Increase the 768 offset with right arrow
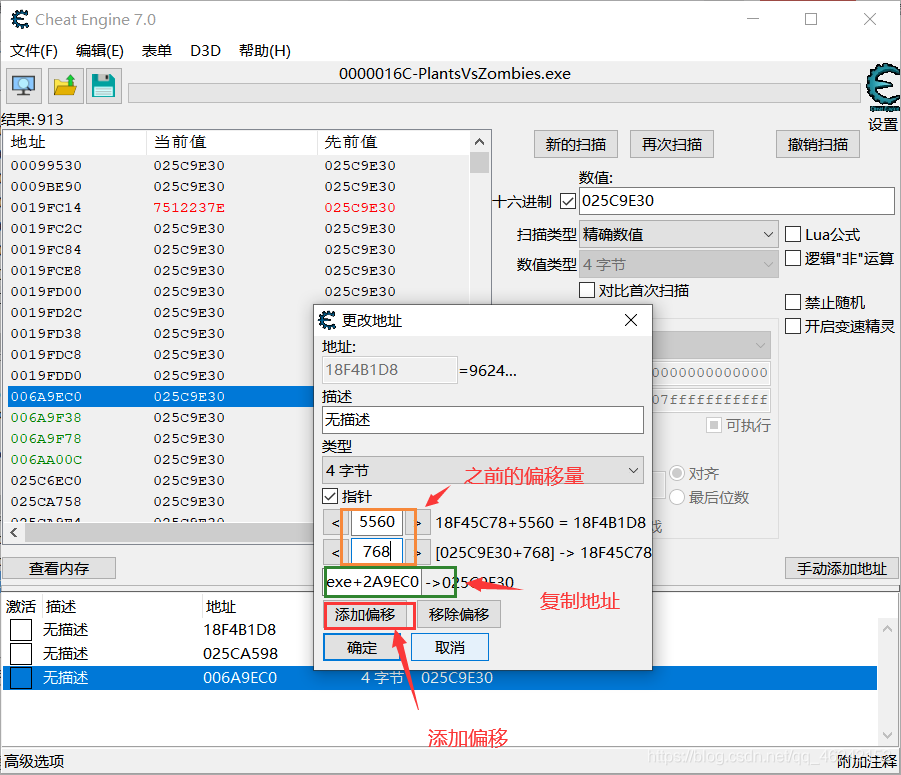901x775 pixels. (419, 553)
